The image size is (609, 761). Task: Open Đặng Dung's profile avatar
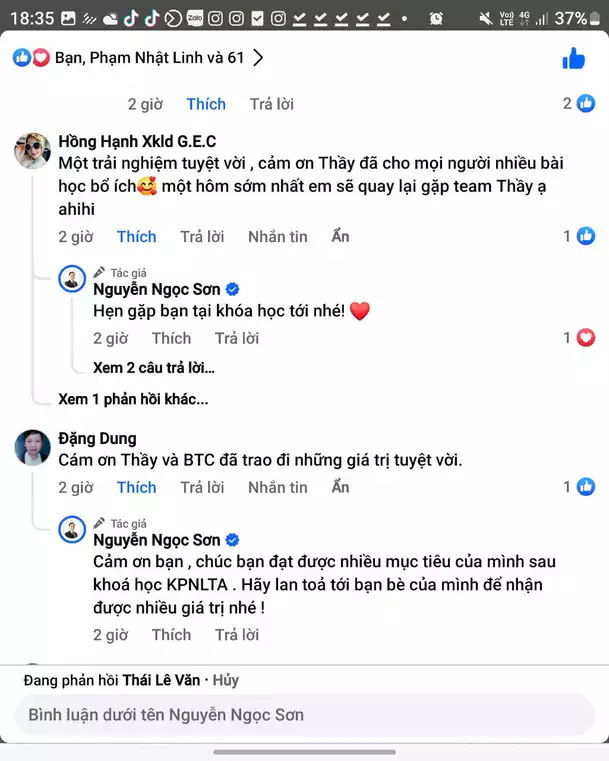[33, 447]
